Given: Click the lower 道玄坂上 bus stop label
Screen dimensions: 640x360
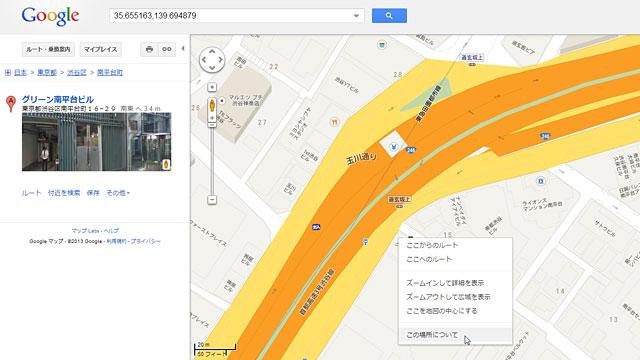Looking at the screenshot, I should [x=400, y=200].
